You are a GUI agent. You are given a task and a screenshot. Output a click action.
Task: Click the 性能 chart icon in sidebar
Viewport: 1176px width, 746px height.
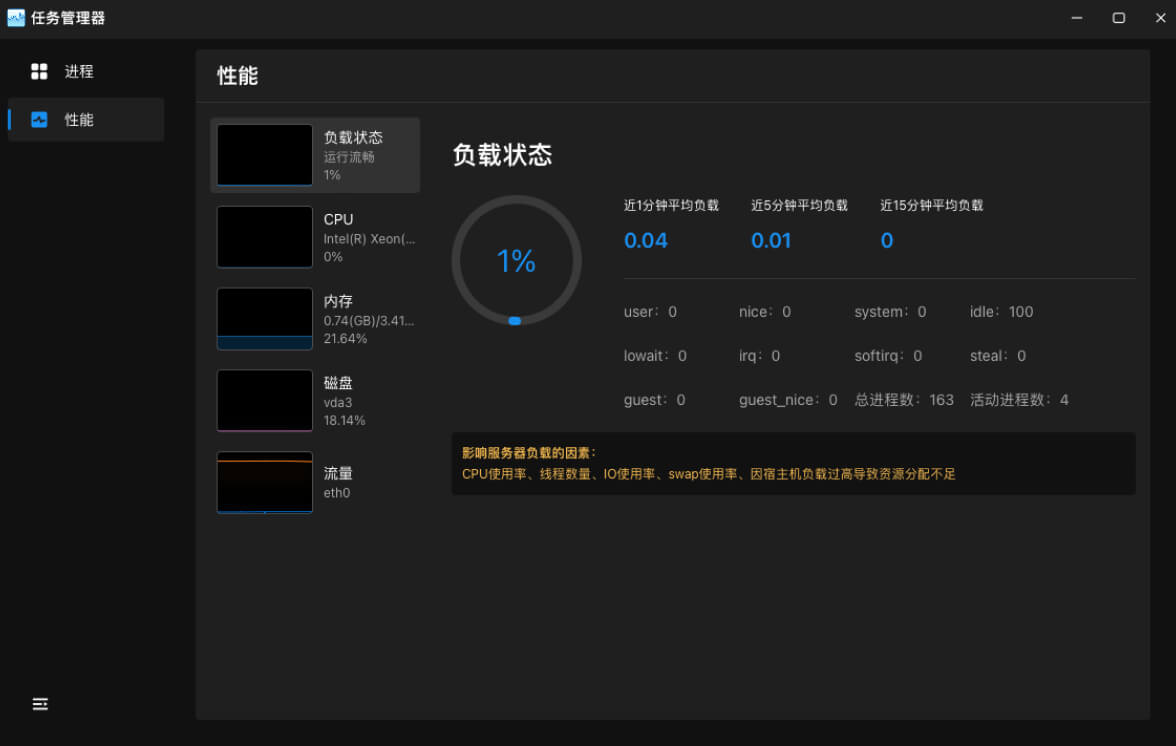(x=39, y=119)
